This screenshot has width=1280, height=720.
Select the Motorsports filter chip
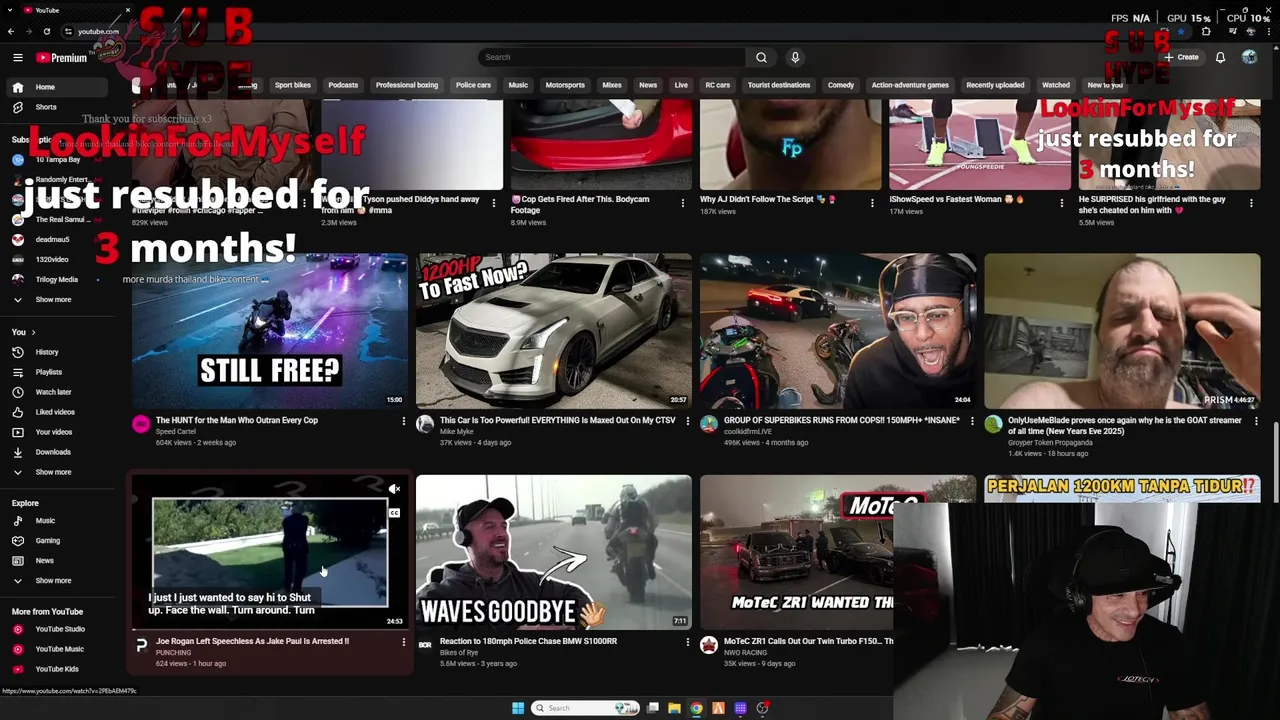(565, 86)
